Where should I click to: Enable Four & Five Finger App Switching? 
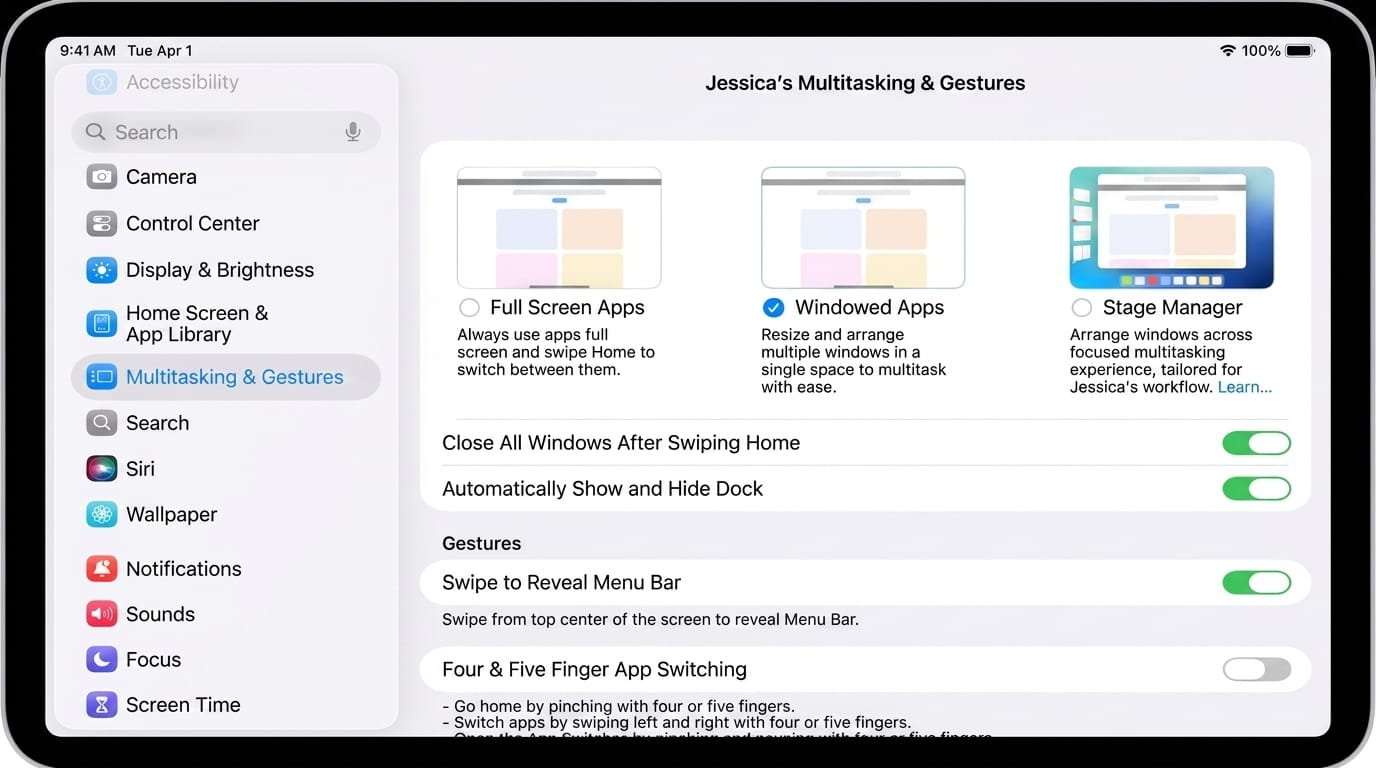(1256, 670)
